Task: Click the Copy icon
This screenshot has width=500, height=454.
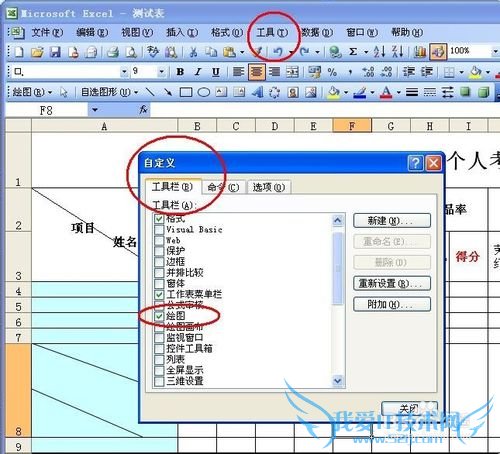Action: click(x=211, y=52)
